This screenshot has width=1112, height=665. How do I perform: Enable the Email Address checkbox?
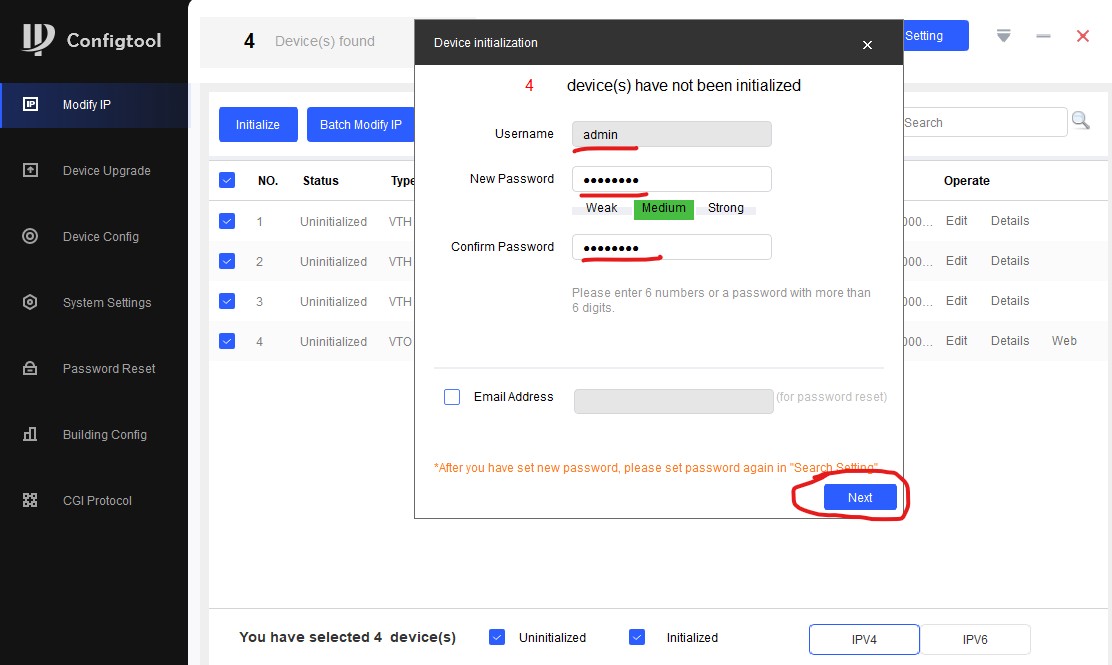[452, 397]
